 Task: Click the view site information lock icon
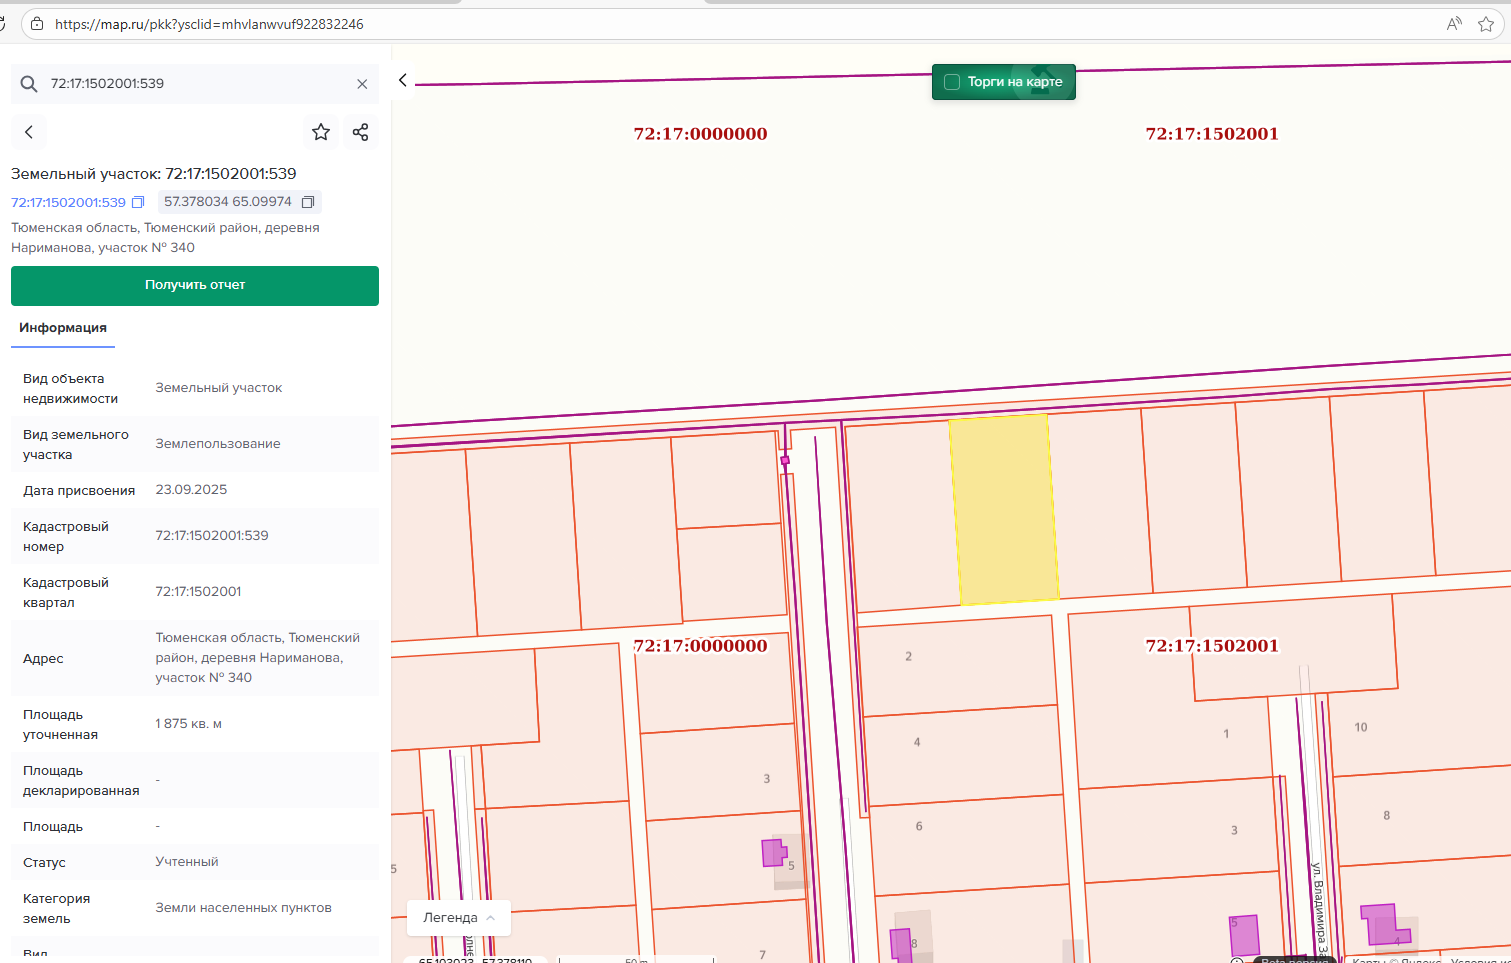click(x=37, y=24)
